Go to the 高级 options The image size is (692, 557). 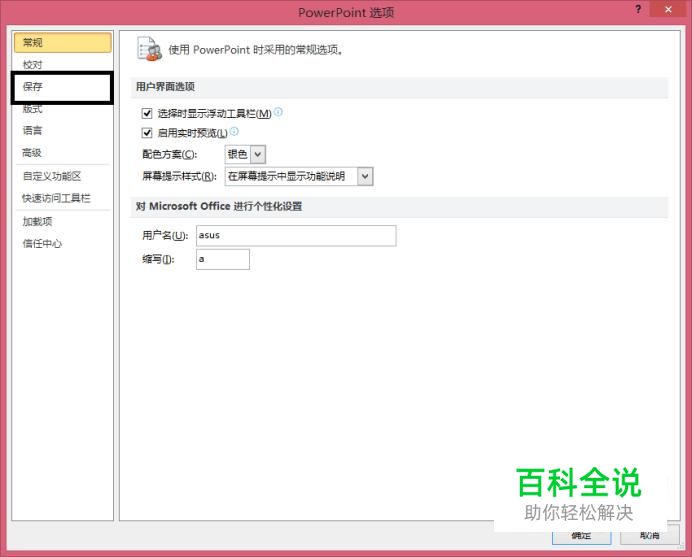coord(63,153)
